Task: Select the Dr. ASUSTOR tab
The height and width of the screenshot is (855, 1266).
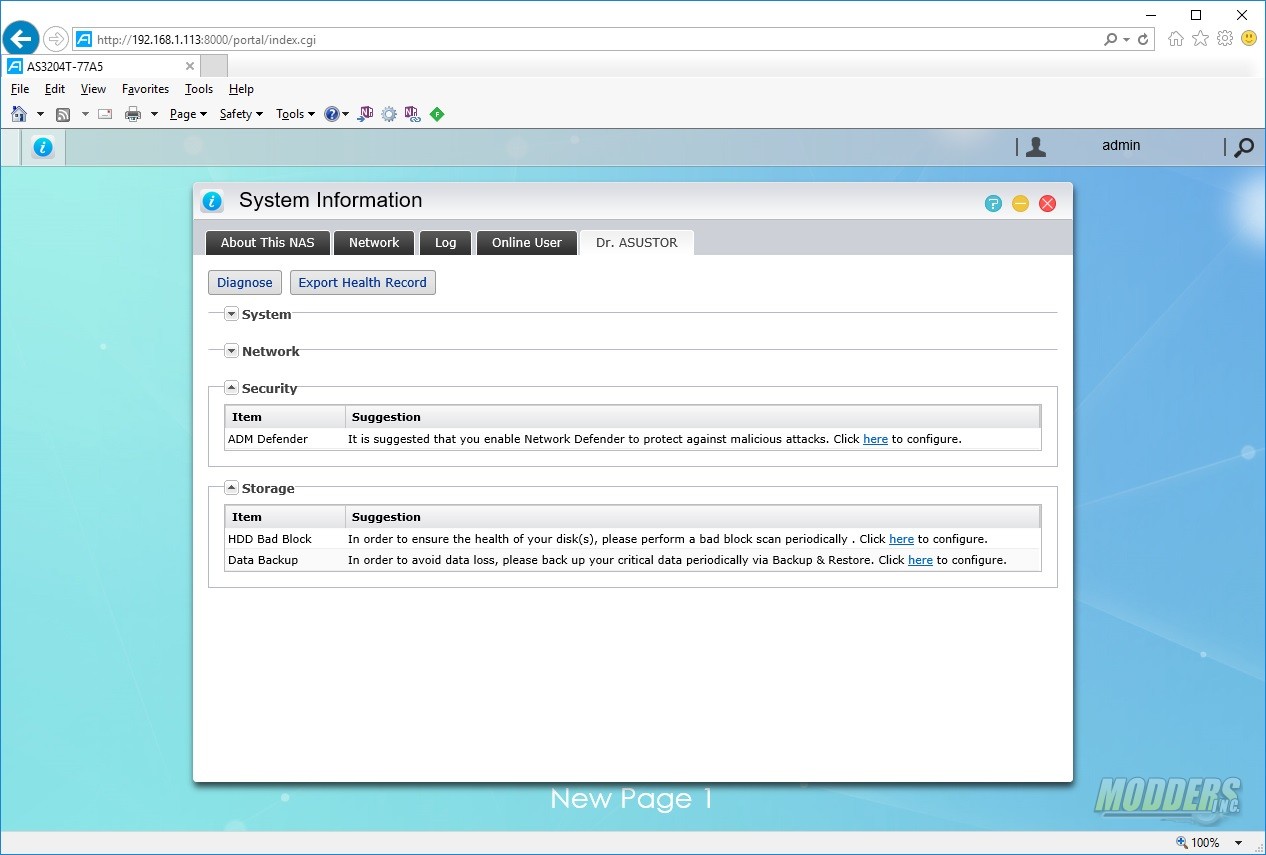Action: (637, 242)
